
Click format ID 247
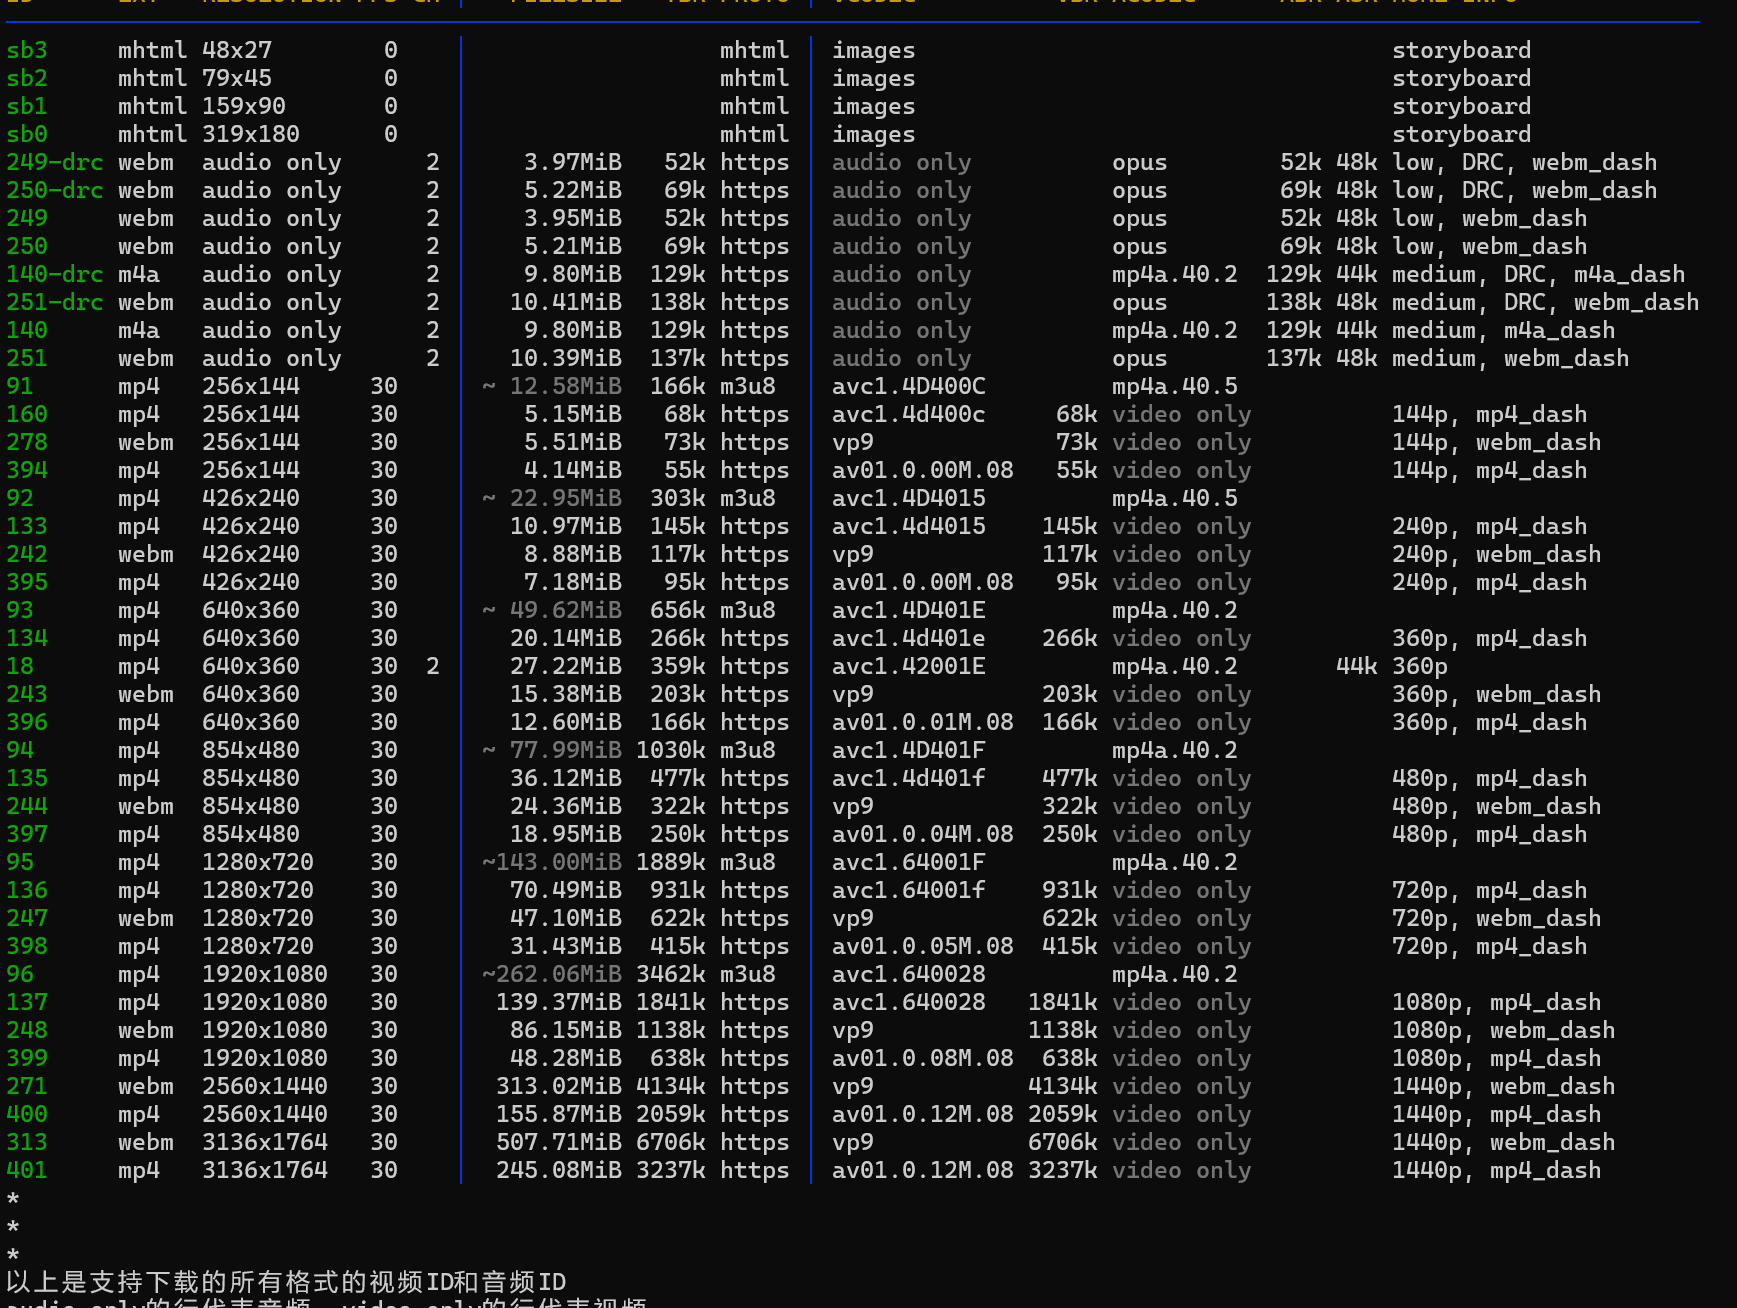pos(27,918)
